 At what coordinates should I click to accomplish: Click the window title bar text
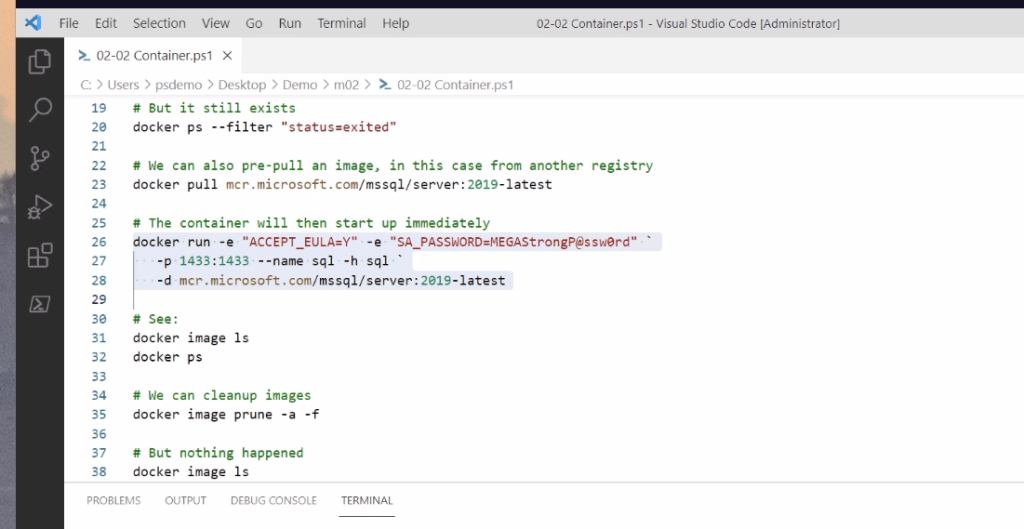point(688,24)
